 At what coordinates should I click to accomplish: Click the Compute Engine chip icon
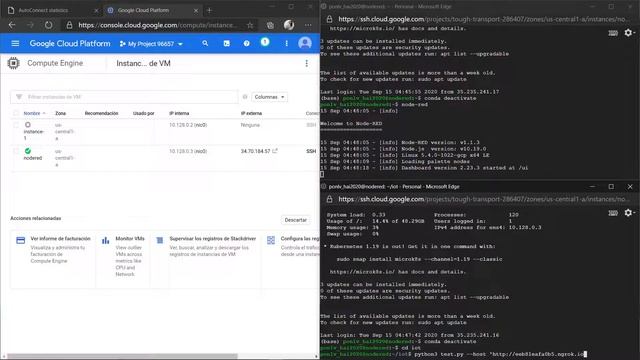[x=13, y=63]
